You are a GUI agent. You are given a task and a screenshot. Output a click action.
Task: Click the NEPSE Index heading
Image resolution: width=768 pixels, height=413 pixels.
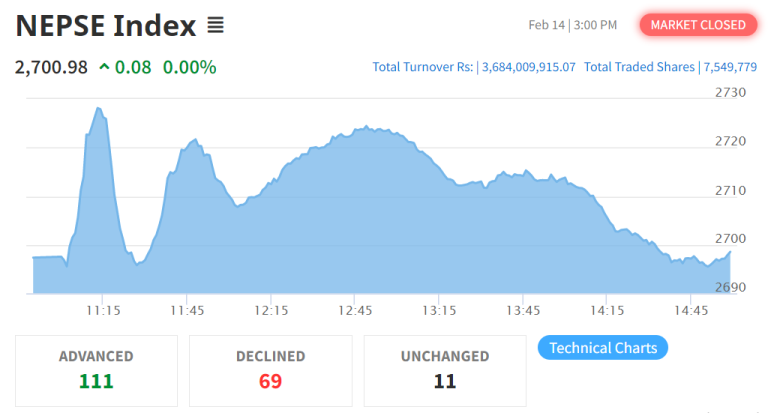click(x=105, y=26)
